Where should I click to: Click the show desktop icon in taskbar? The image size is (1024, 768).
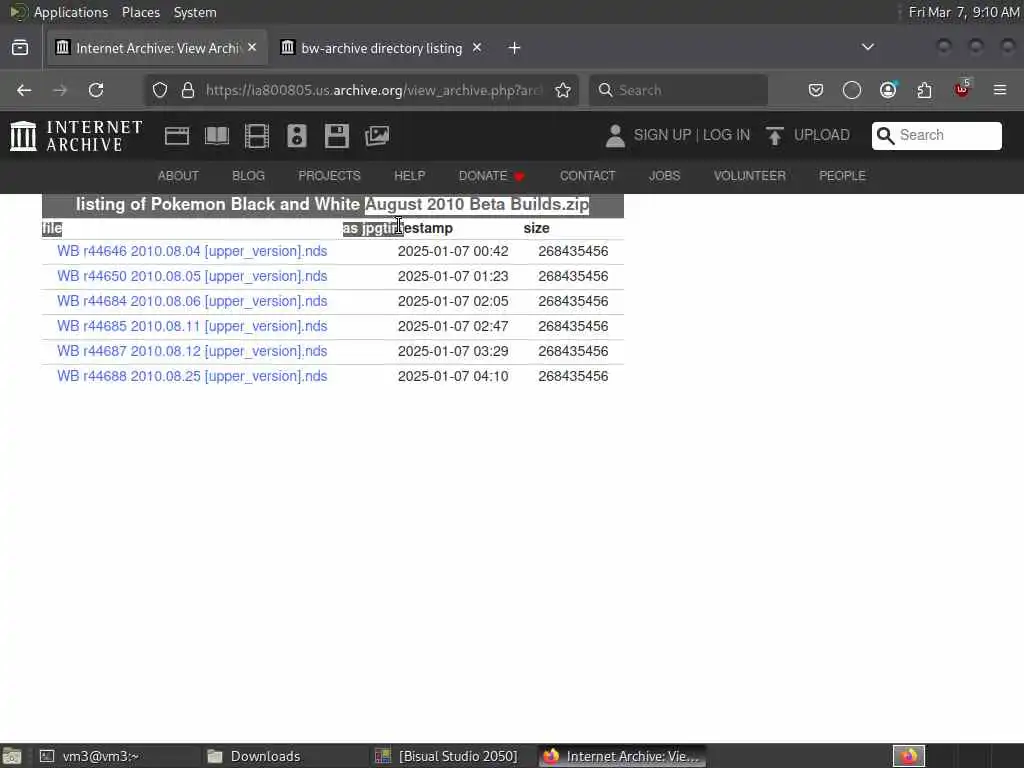click(x=11, y=756)
